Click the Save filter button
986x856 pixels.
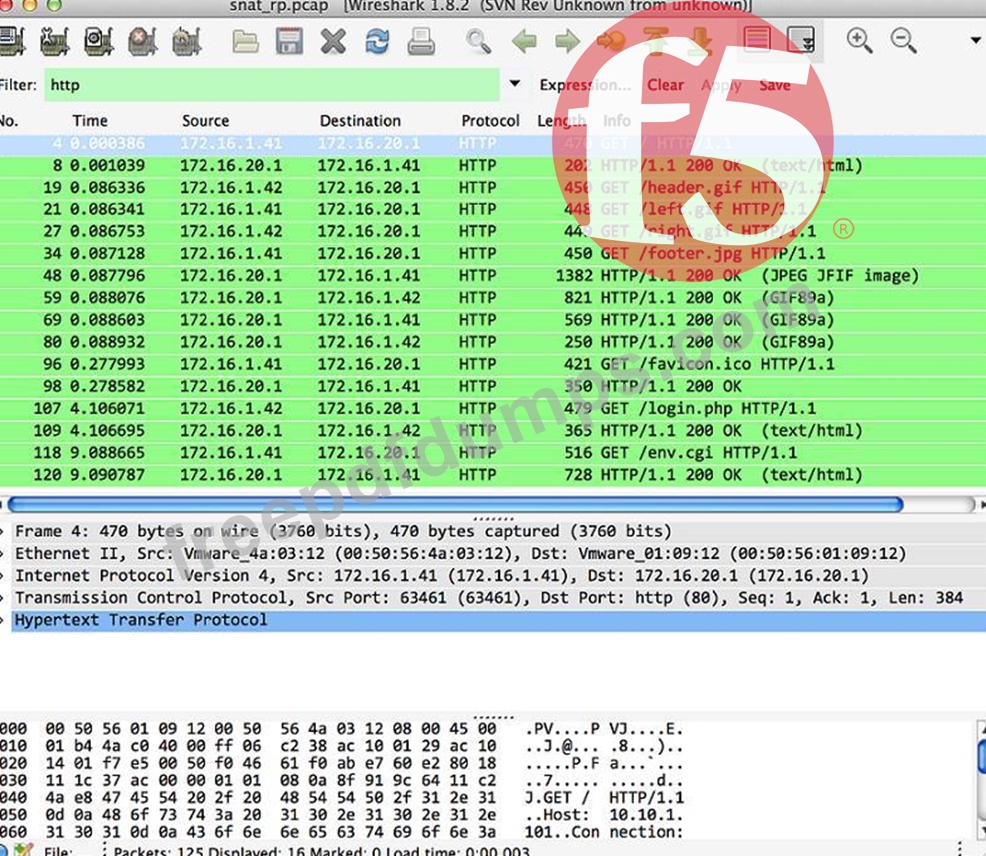[x=774, y=85]
